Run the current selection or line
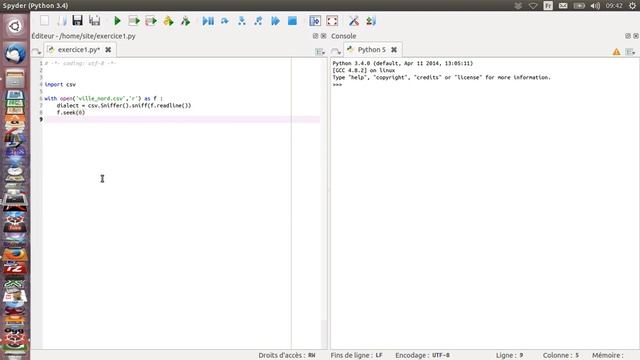640x360 pixels. tap(168, 21)
